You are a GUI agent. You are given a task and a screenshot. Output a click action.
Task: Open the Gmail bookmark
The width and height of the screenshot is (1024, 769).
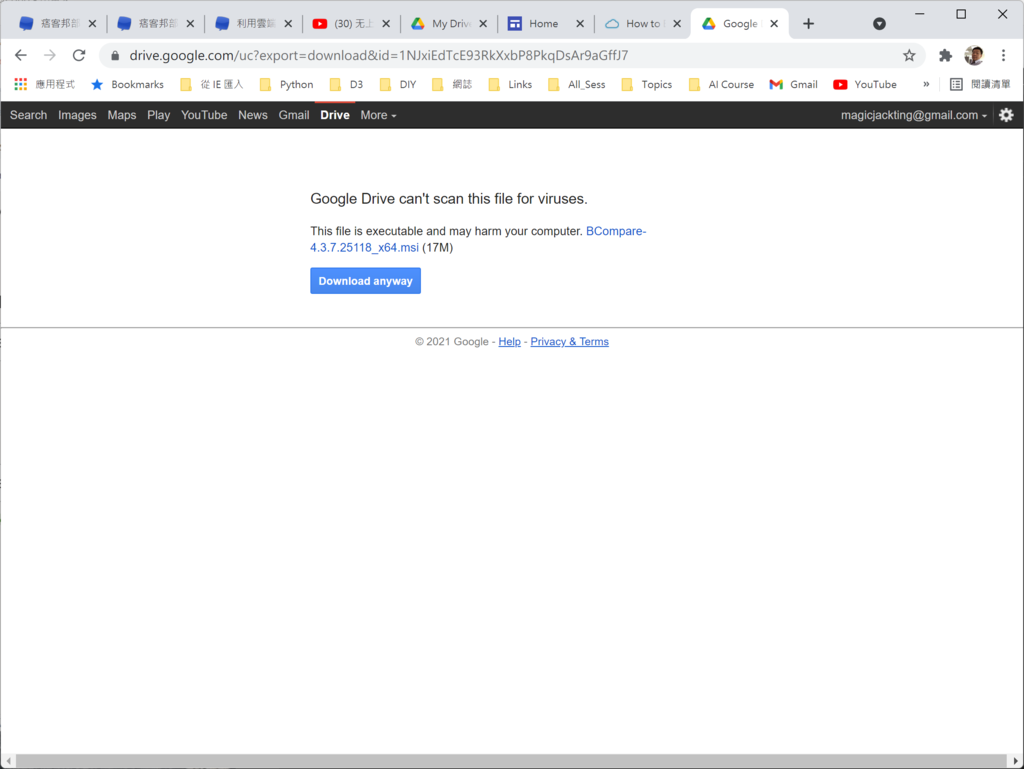click(793, 84)
